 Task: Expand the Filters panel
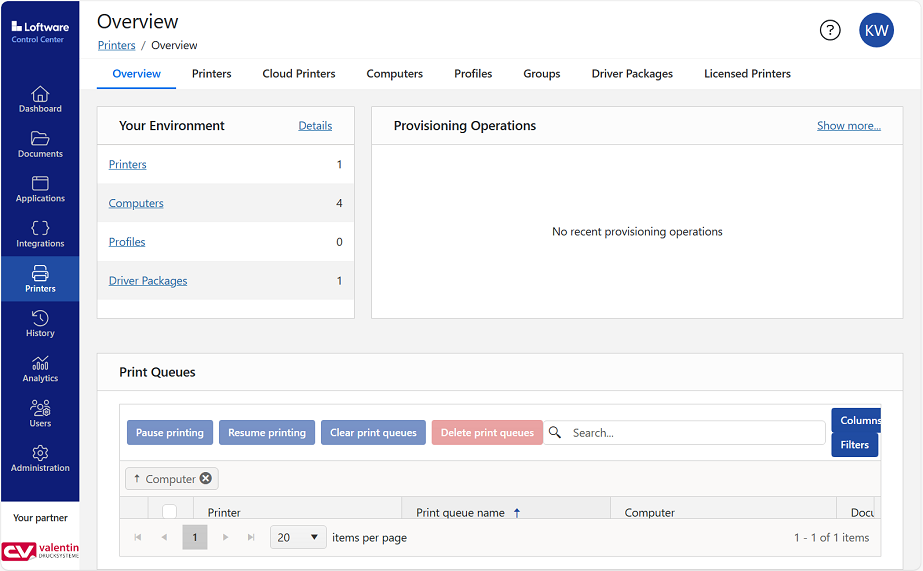point(854,445)
